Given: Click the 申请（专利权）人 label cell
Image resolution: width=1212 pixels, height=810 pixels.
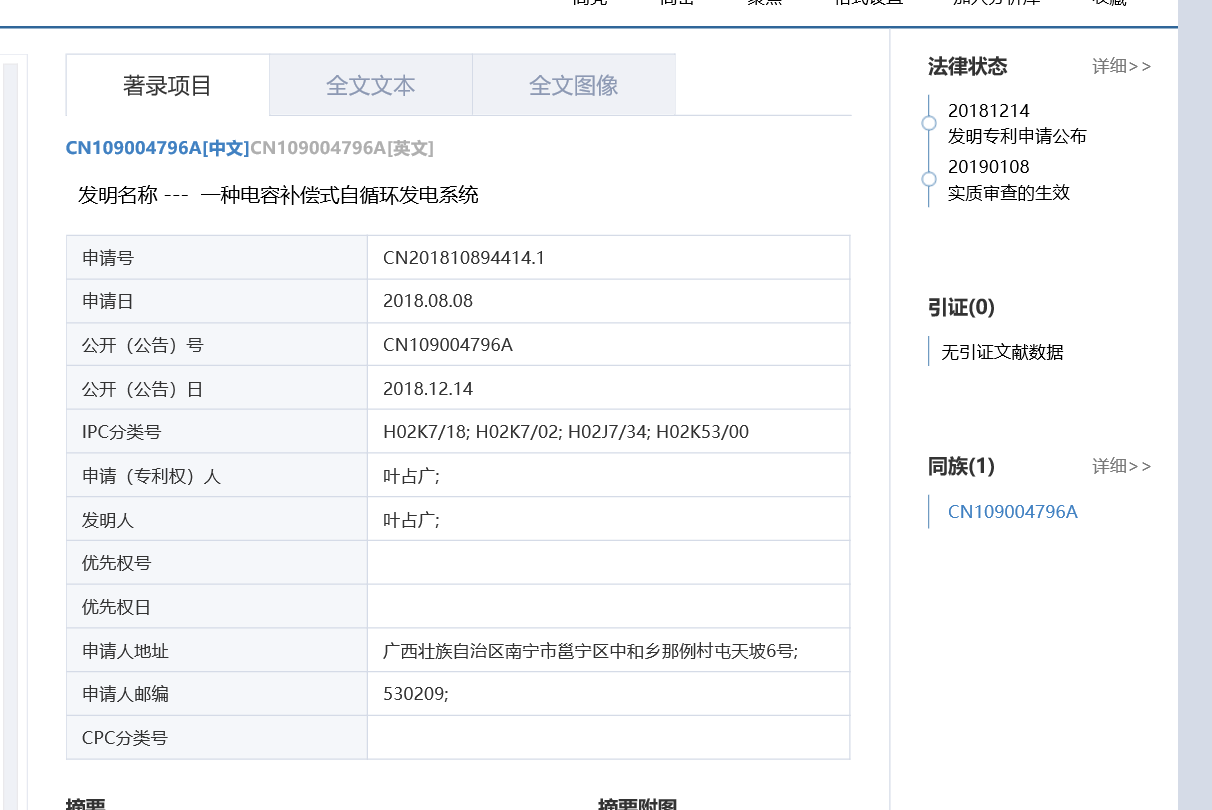Looking at the screenshot, I should pyautogui.click(x=217, y=476).
